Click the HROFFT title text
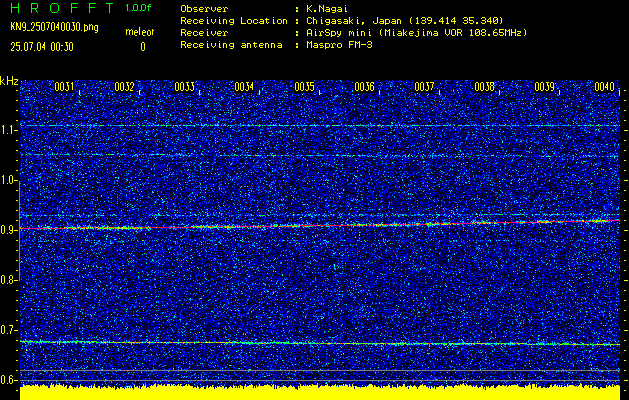 [61, 8]
